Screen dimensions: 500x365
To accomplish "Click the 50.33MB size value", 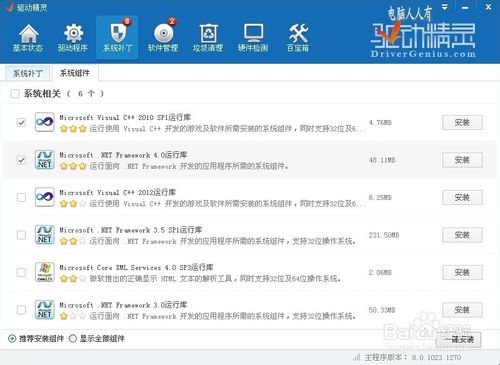I will (x=382, y=310).
